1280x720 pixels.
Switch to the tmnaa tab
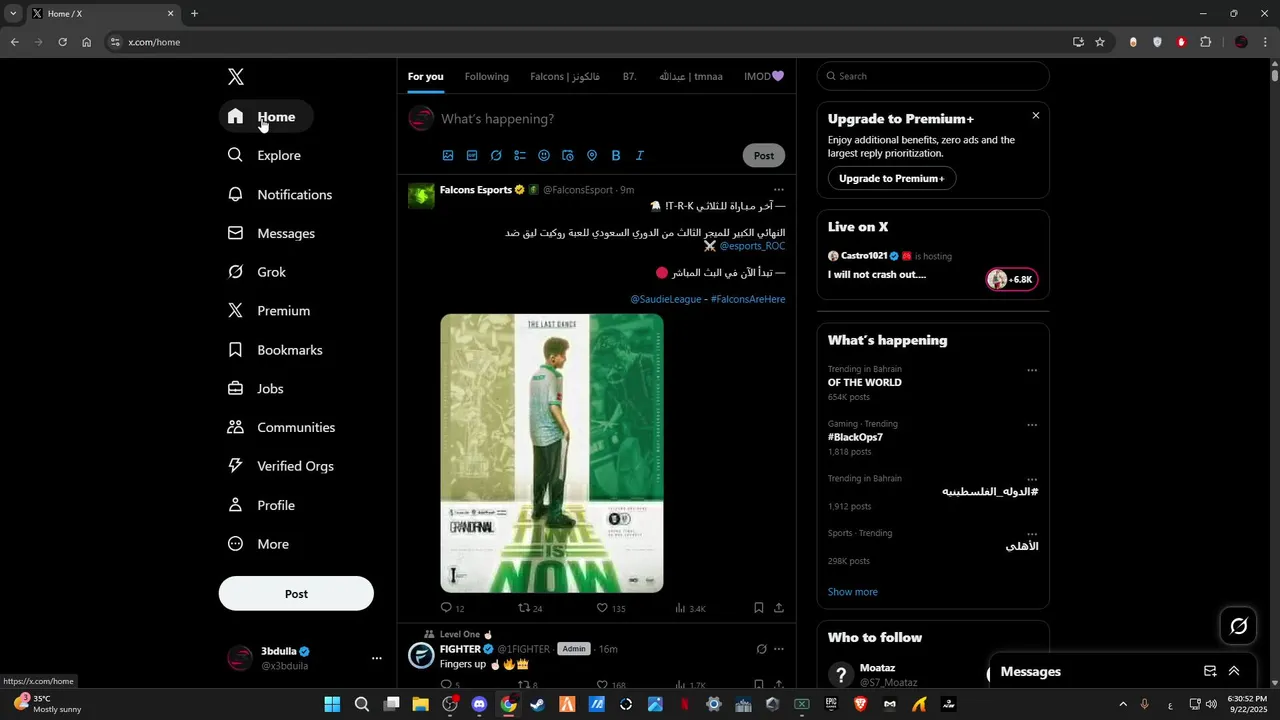[691, 76]
